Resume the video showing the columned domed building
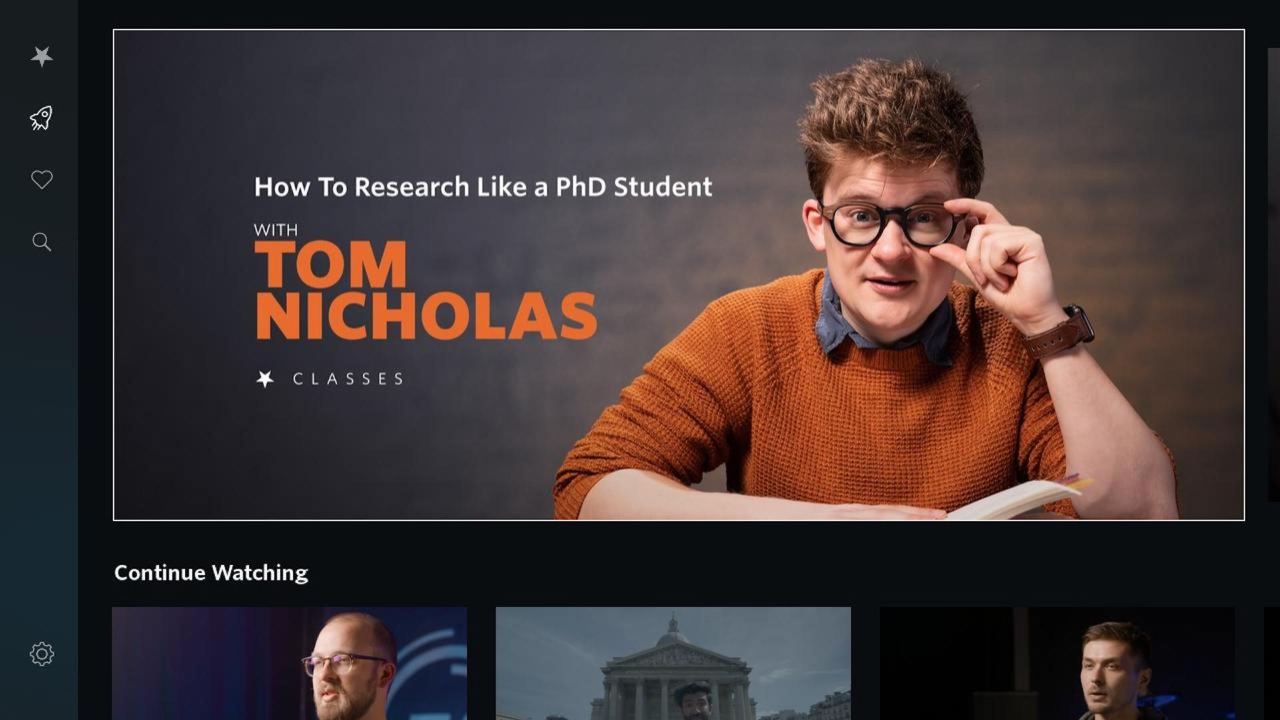This screenshot has width=1280, height=720. pos(673,663)
